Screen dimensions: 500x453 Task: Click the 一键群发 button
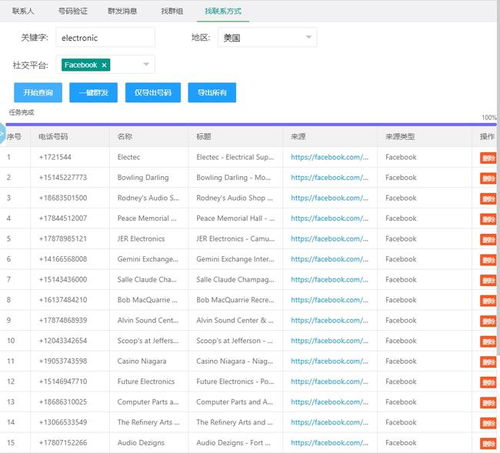[93, 92]
